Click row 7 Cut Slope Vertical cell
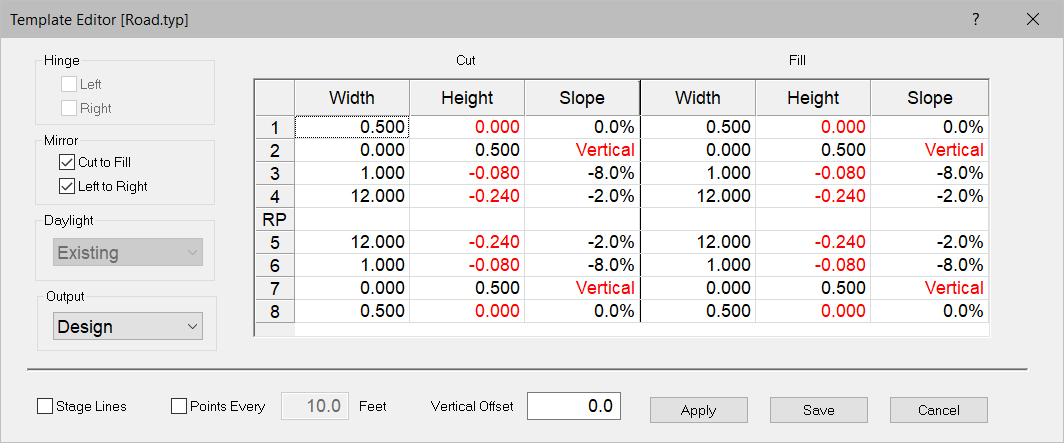Screen dimensions: 1064x443 coord(582,288)
